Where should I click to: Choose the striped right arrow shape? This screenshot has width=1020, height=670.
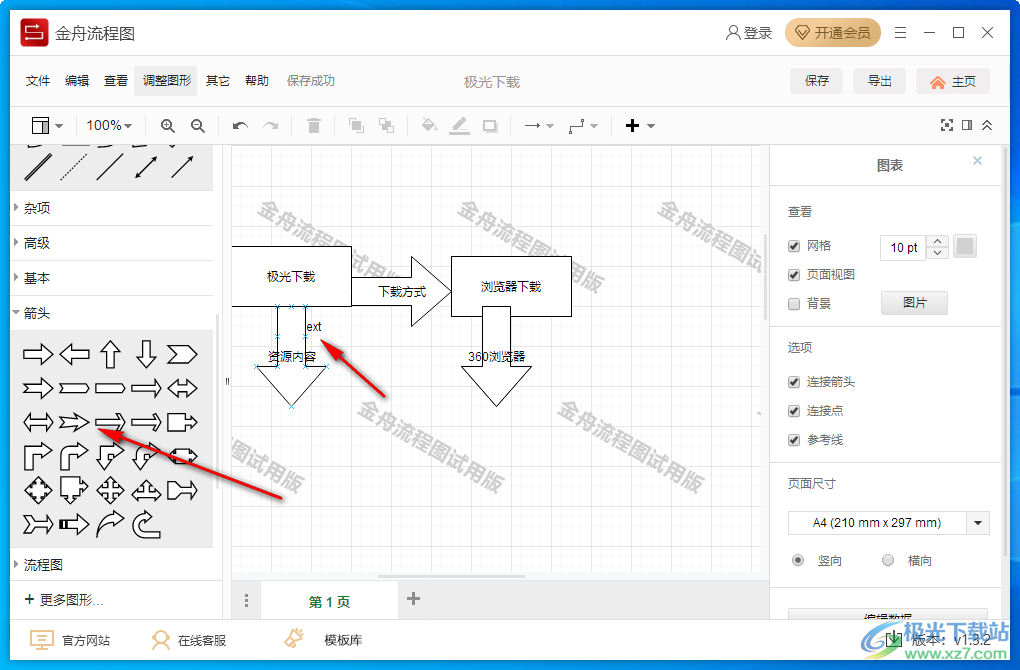pyautogui.click(x=74, y=524)
